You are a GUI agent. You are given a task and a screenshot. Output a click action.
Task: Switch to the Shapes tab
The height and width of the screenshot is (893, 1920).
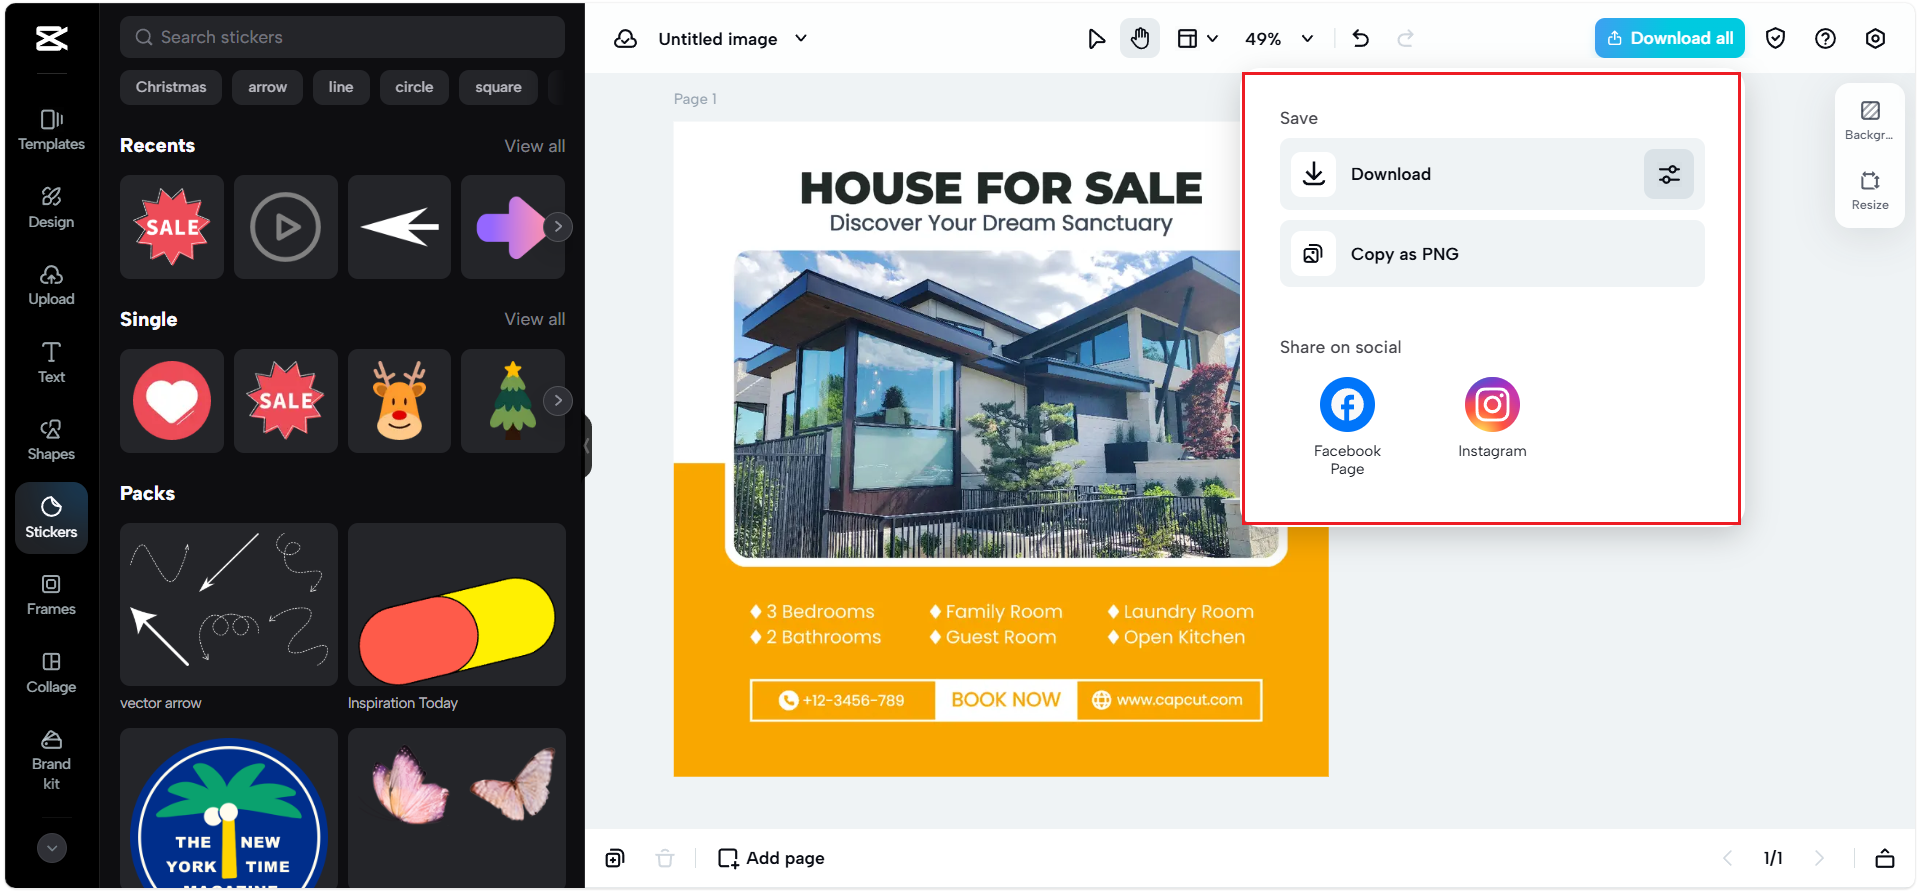(x=51, y=440)
